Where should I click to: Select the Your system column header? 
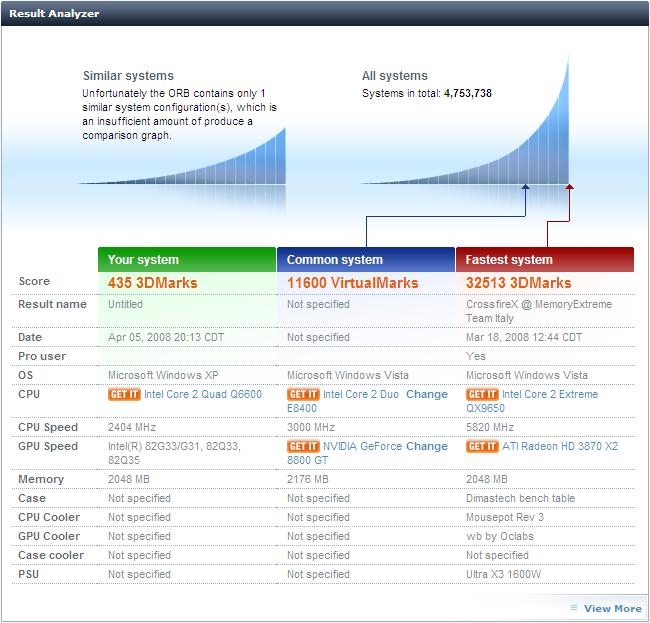point(187,259)
